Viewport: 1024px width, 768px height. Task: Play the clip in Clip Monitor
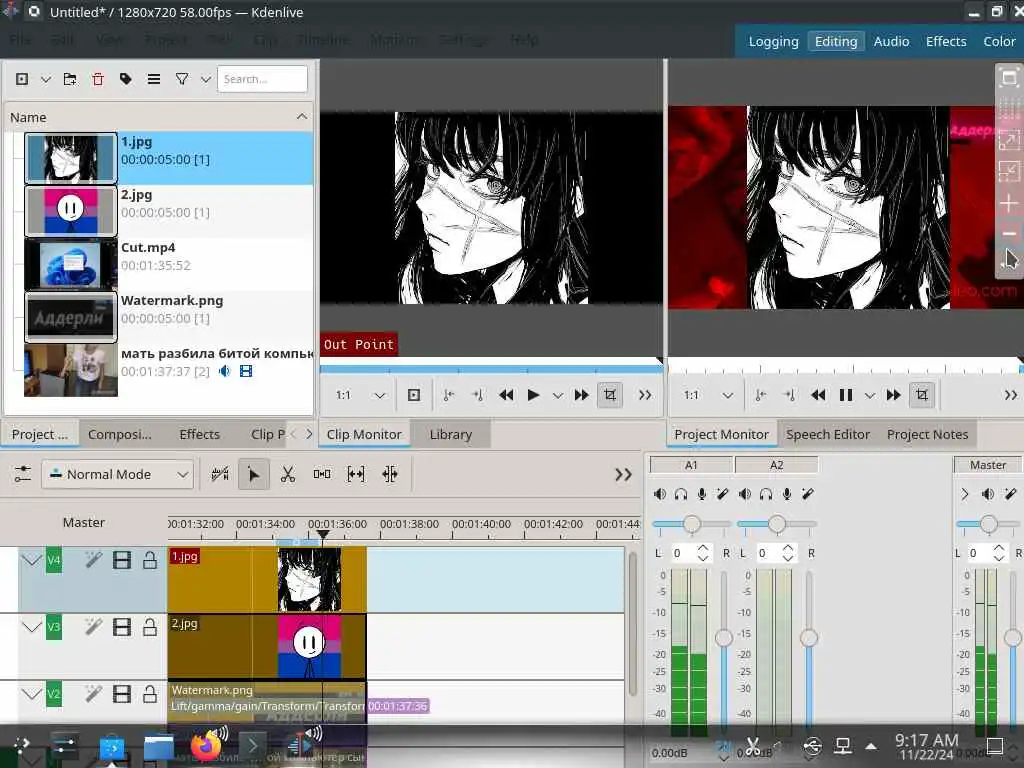click(533, 395)
